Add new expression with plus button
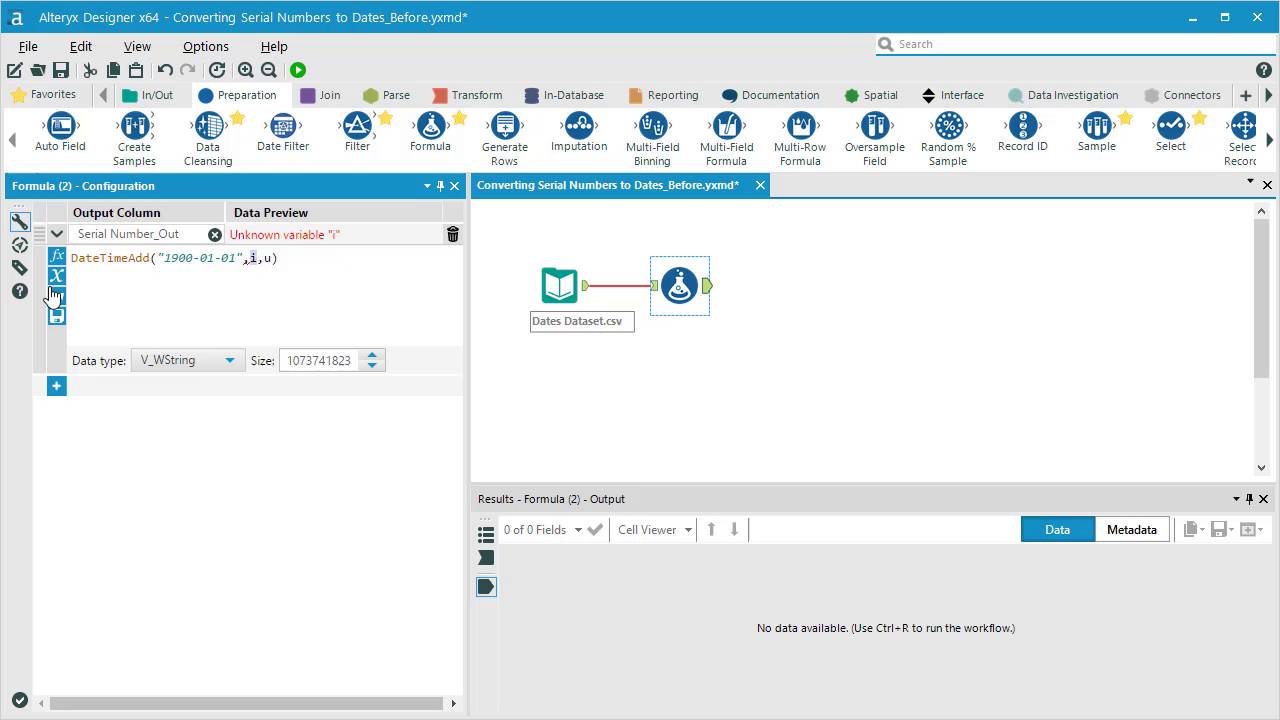Viewport: 1280px width, 720px height. [x=57, y=386]
